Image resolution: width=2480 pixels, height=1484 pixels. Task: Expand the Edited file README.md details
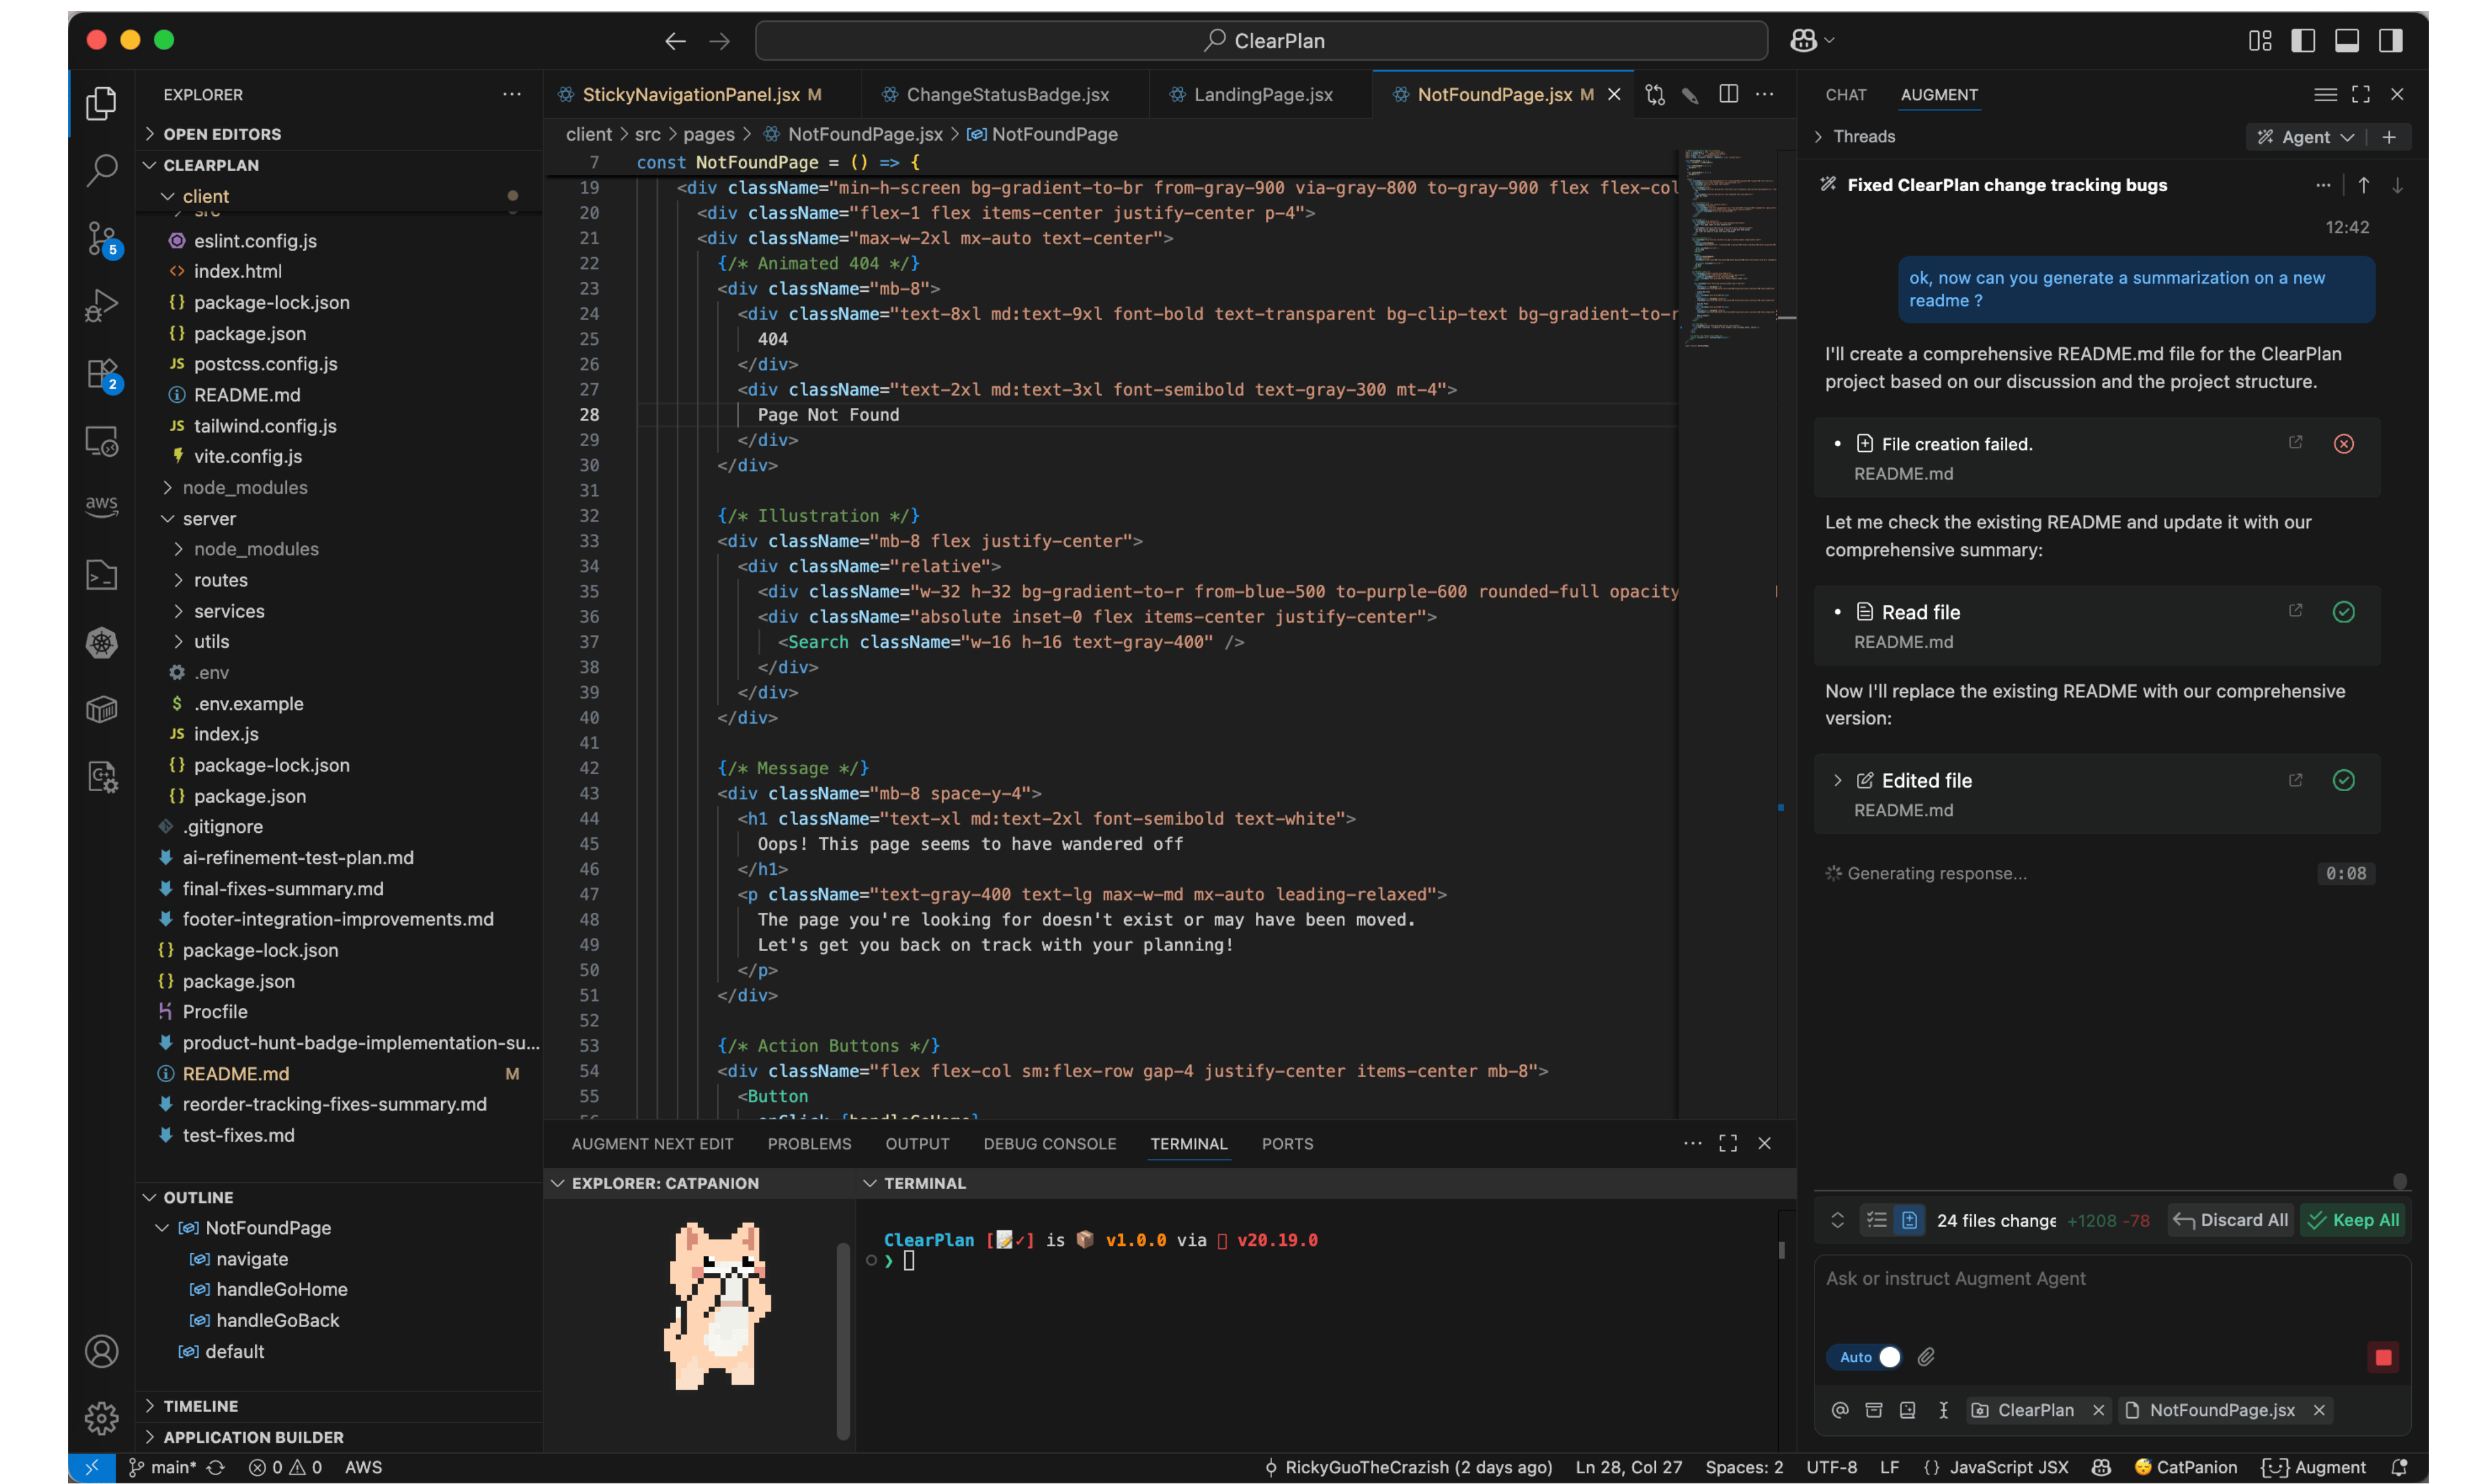tap(1837, 780)
